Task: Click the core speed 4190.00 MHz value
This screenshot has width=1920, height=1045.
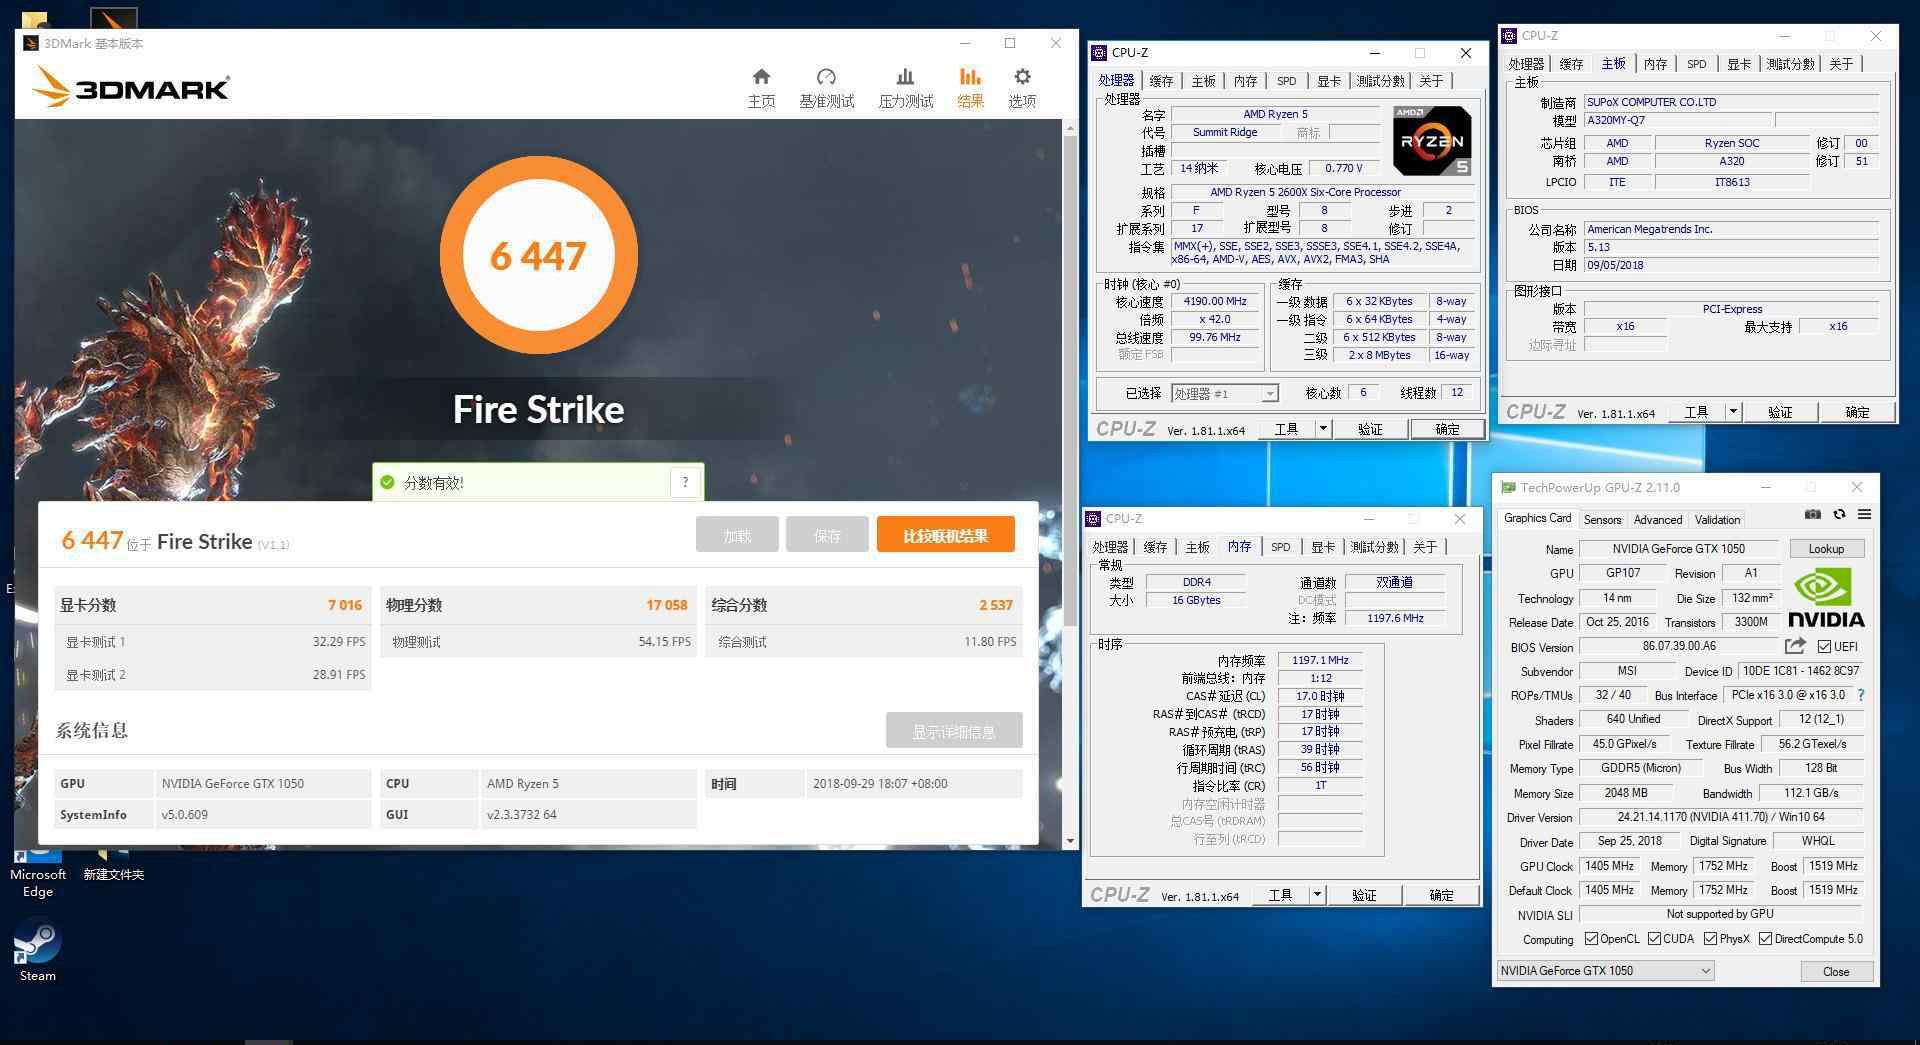Action: coord(1214,301)
